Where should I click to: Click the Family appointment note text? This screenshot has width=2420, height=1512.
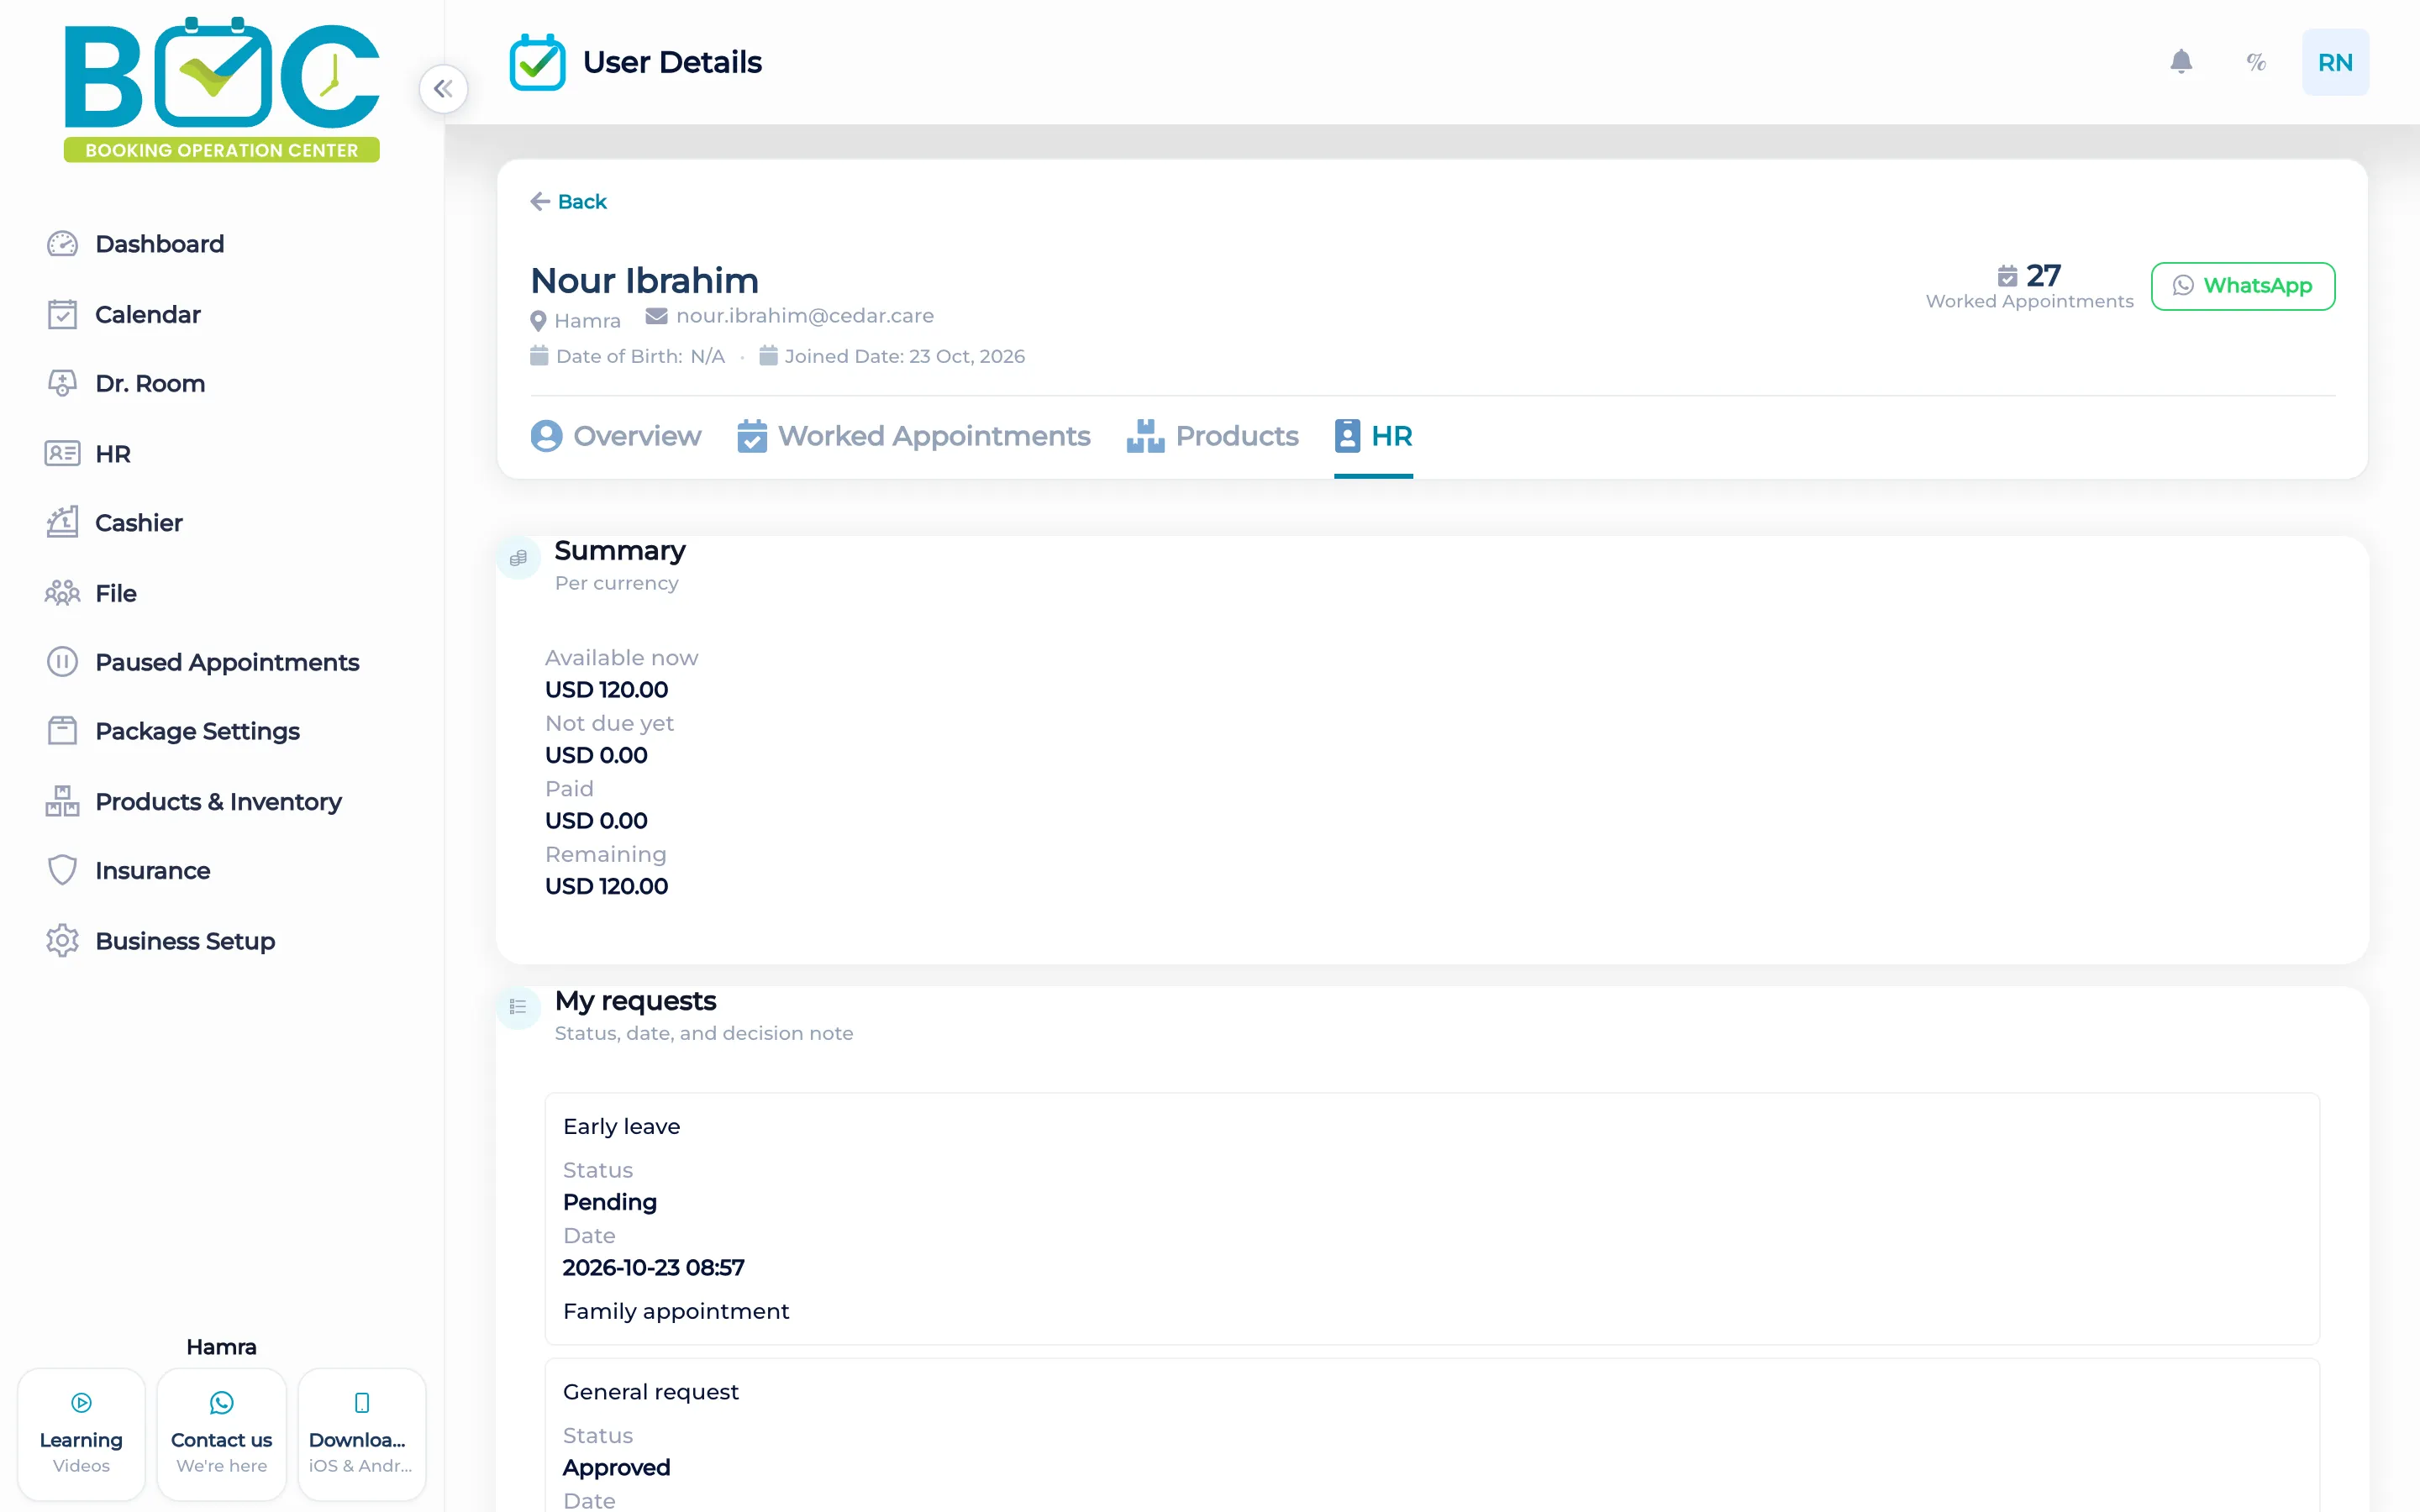point(676,1311)
